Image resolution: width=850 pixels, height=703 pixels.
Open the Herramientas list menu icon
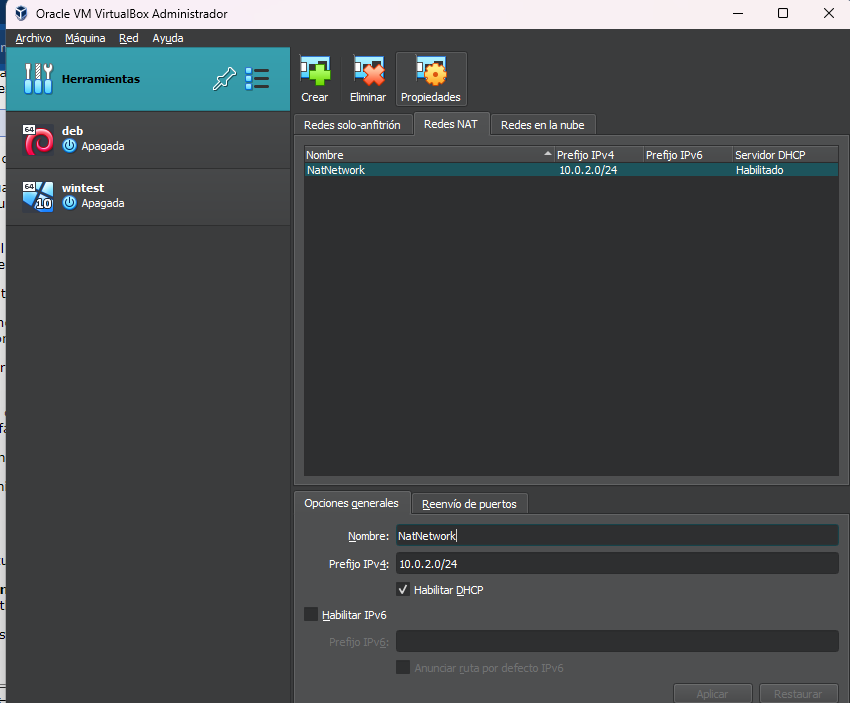[x=257, y=79]
